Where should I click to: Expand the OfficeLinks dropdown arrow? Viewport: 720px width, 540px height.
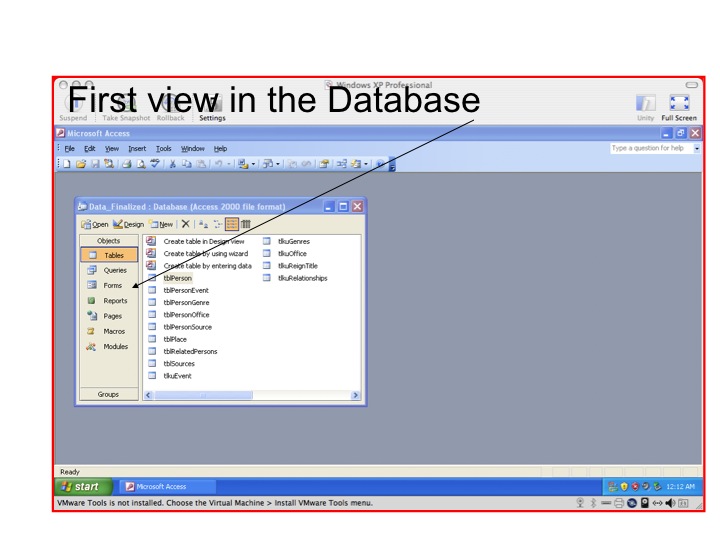(x=253, y=164)
